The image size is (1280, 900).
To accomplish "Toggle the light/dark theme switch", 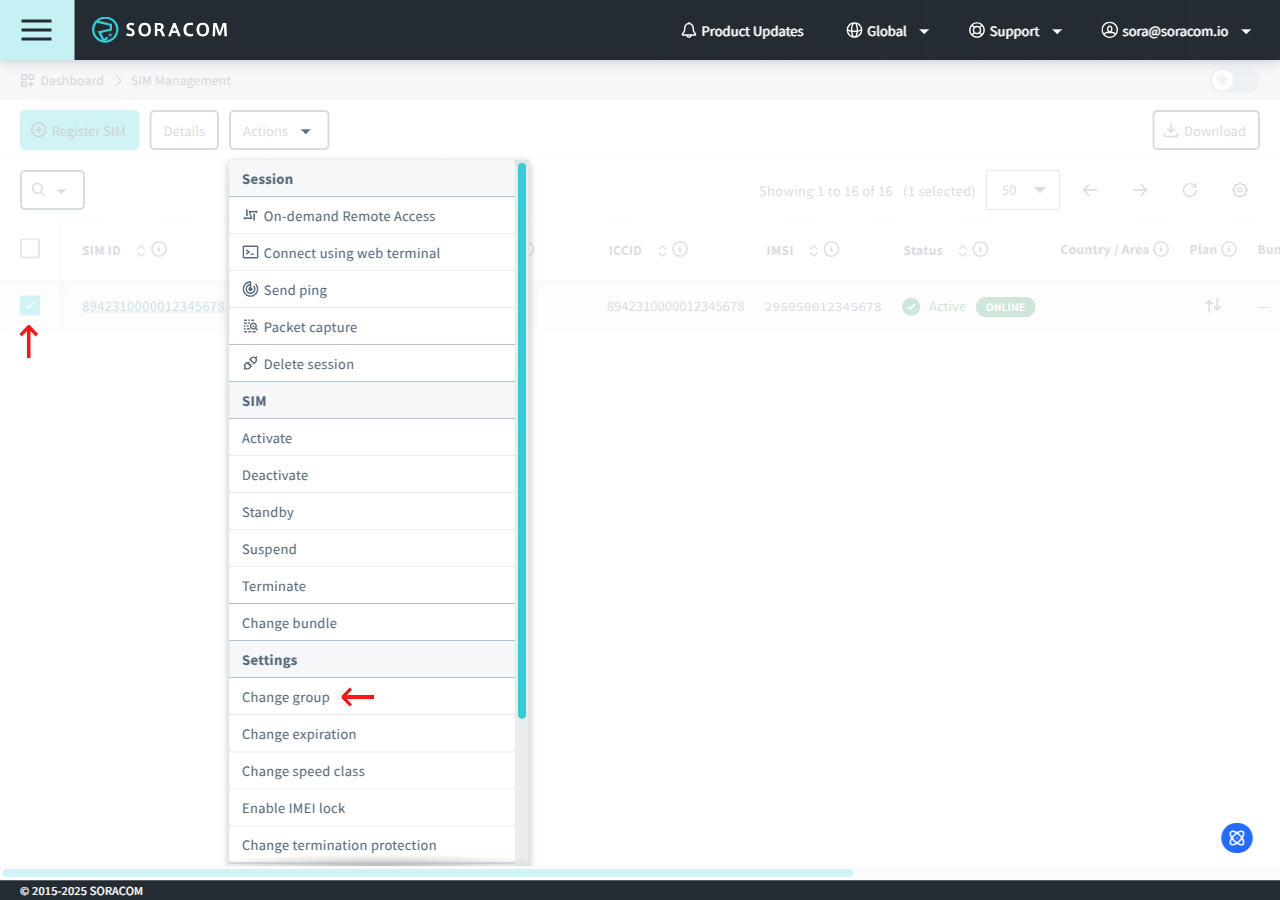I will click(x=1234, y=80).
